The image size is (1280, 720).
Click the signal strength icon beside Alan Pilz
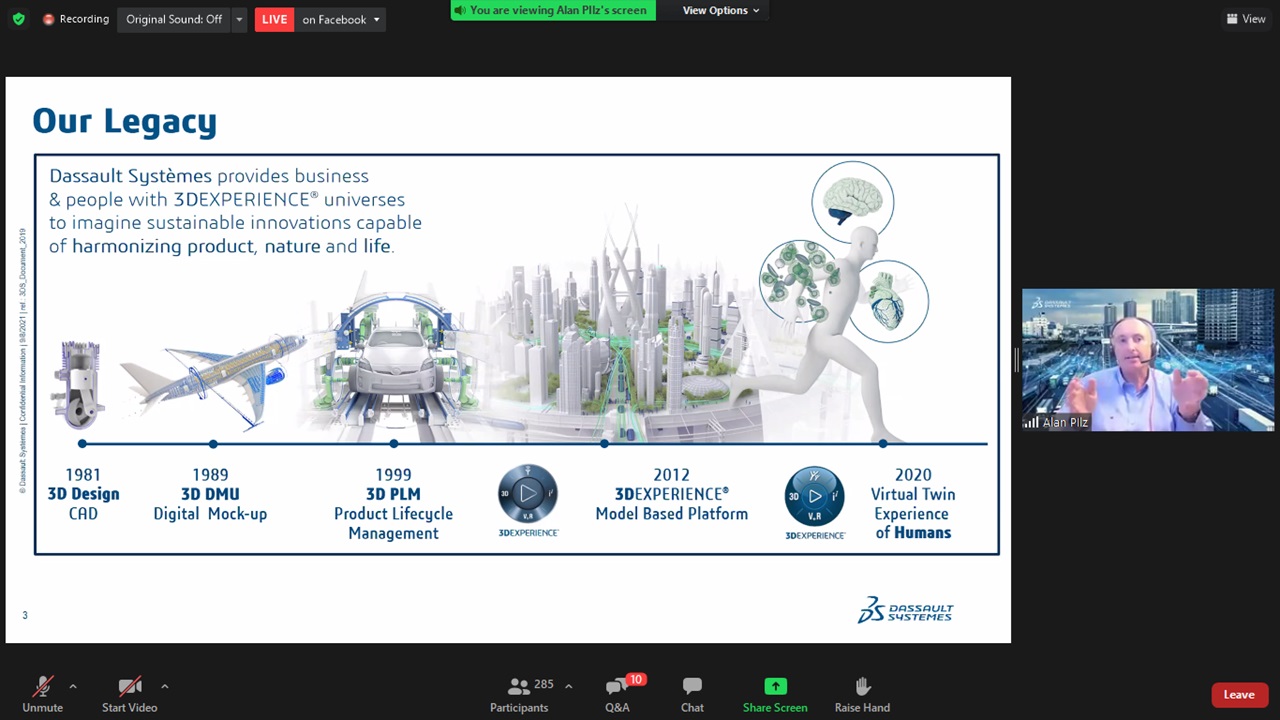pos(1030,422)
